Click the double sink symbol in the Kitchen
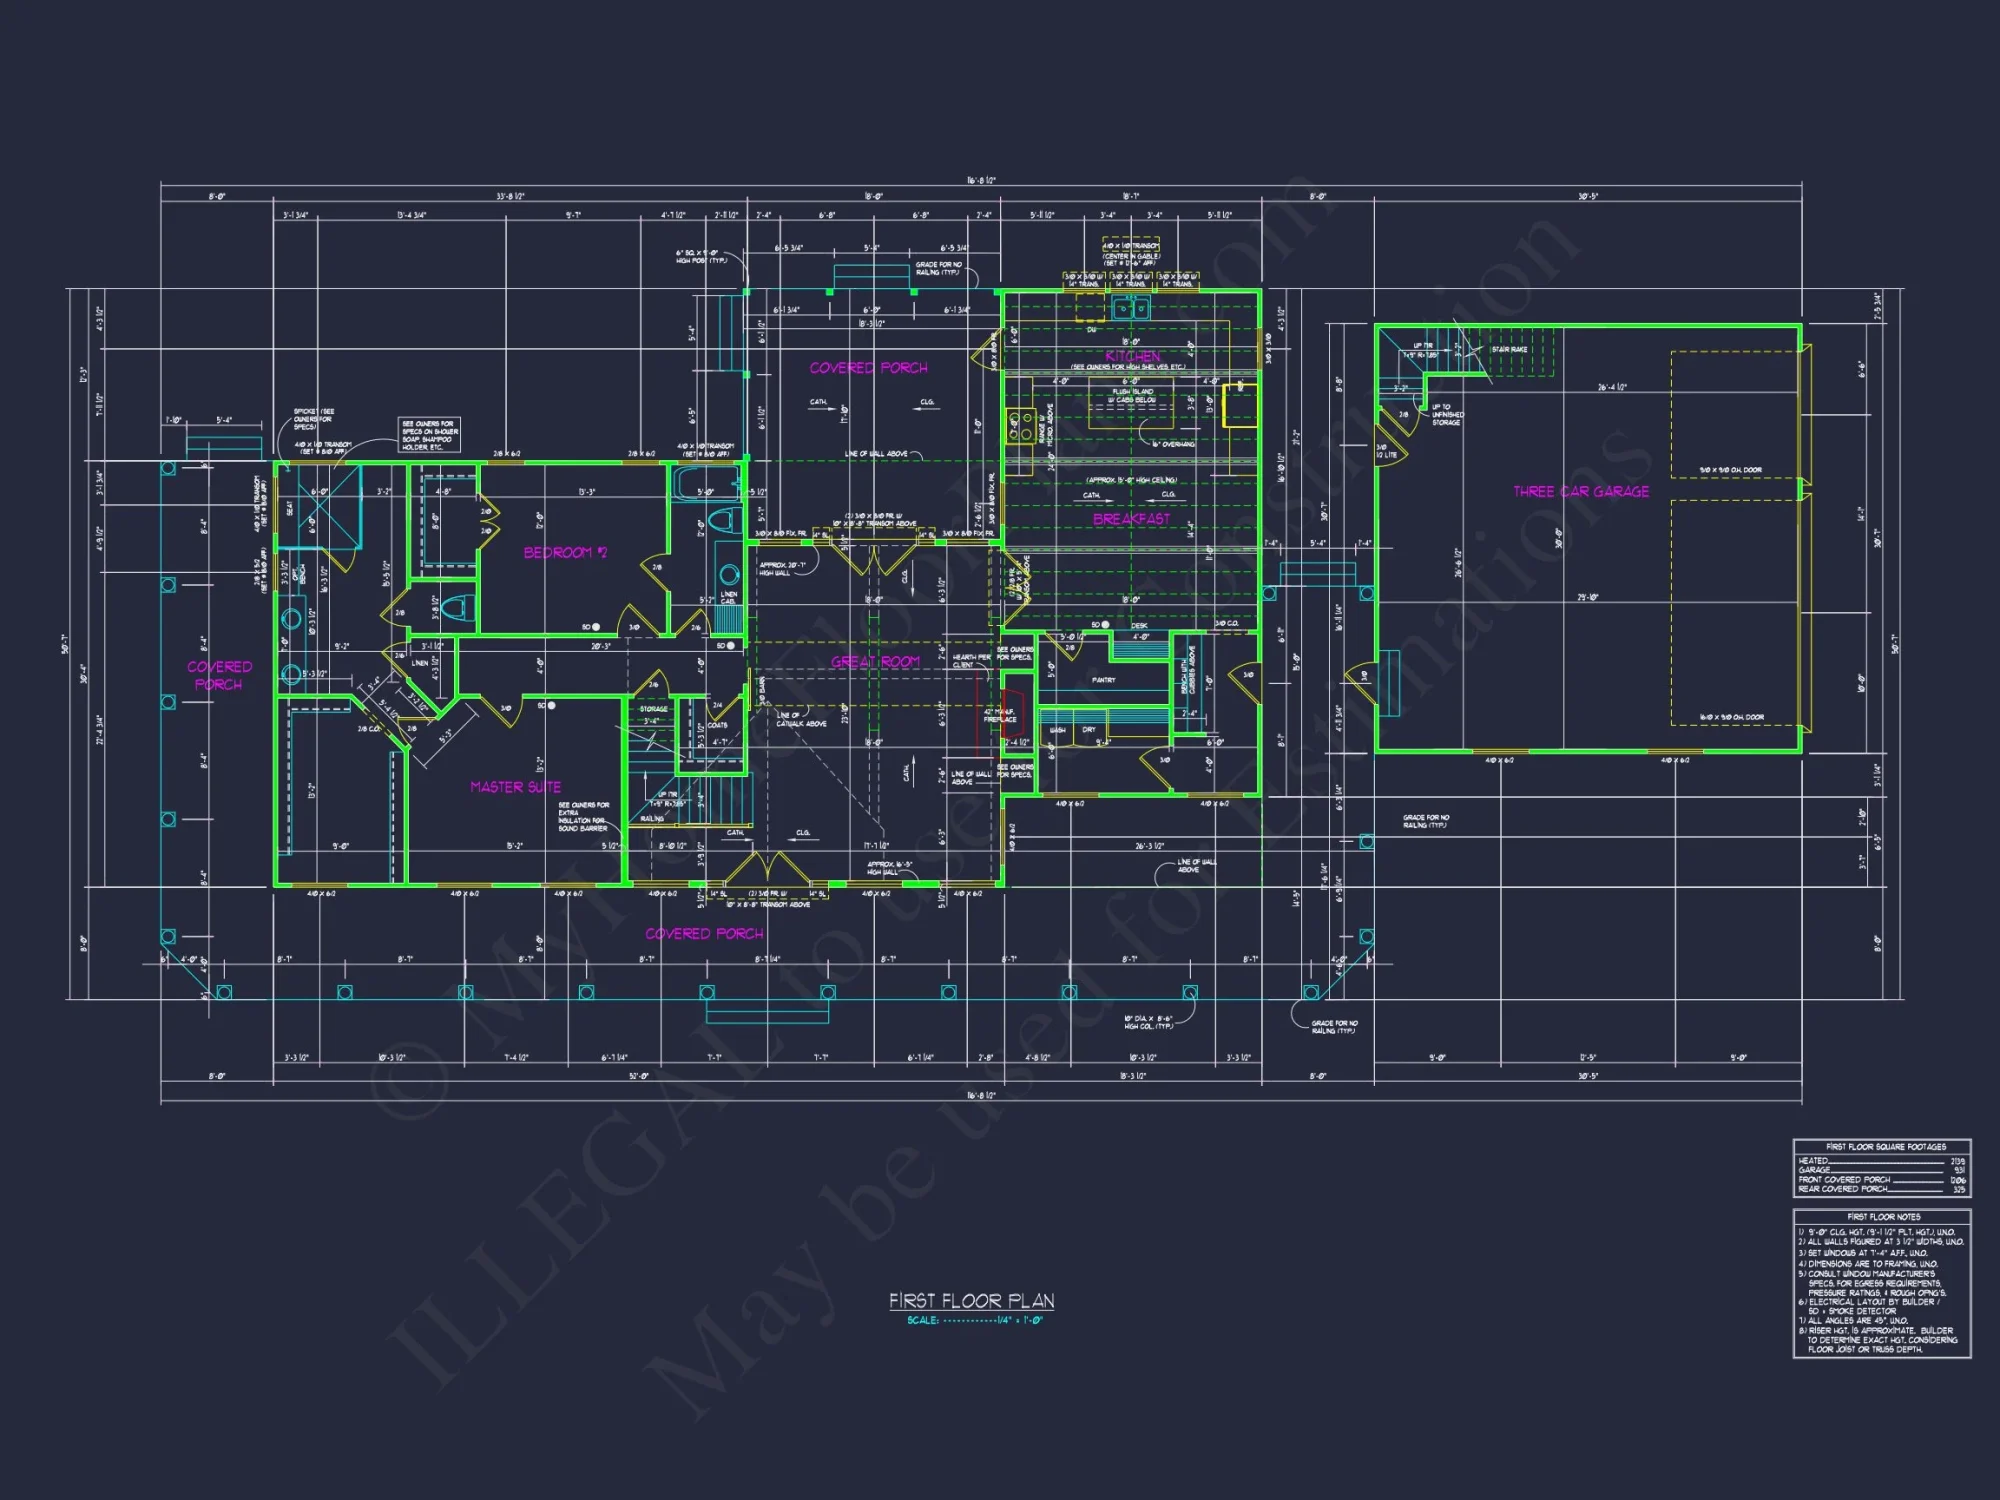2000x1500 pixels. 1131,308
